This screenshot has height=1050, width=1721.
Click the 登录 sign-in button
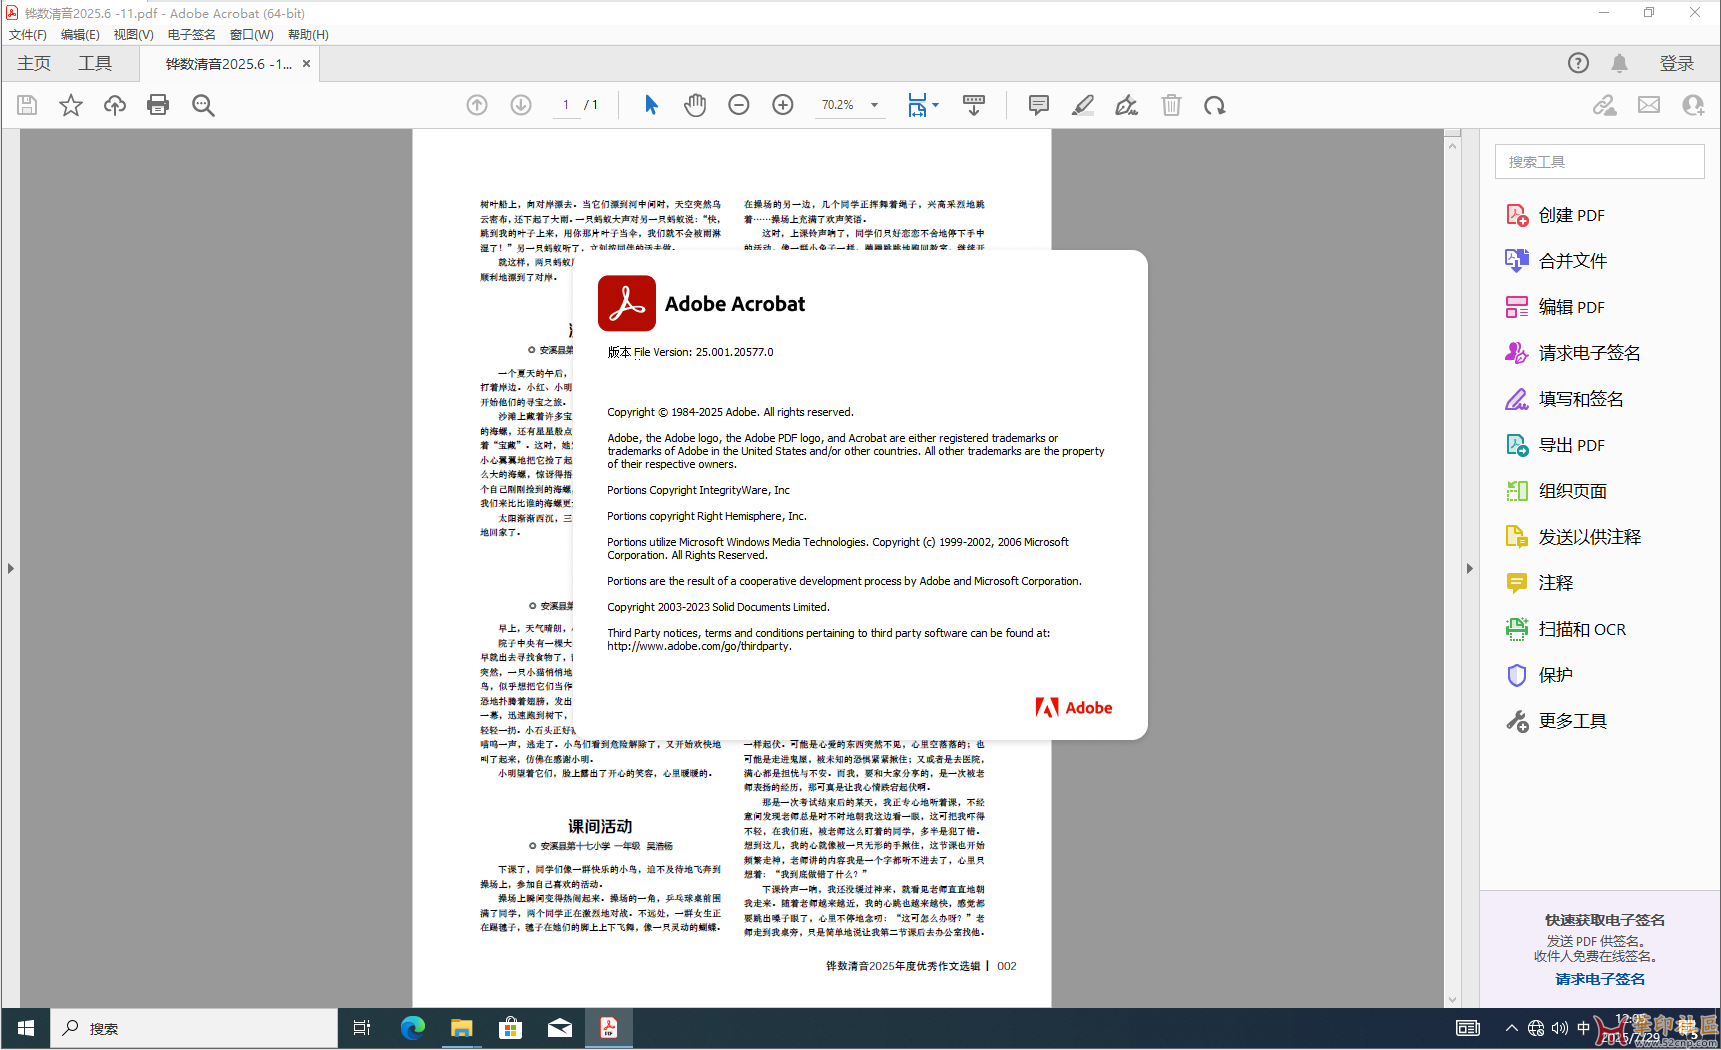coord(1676,63)
